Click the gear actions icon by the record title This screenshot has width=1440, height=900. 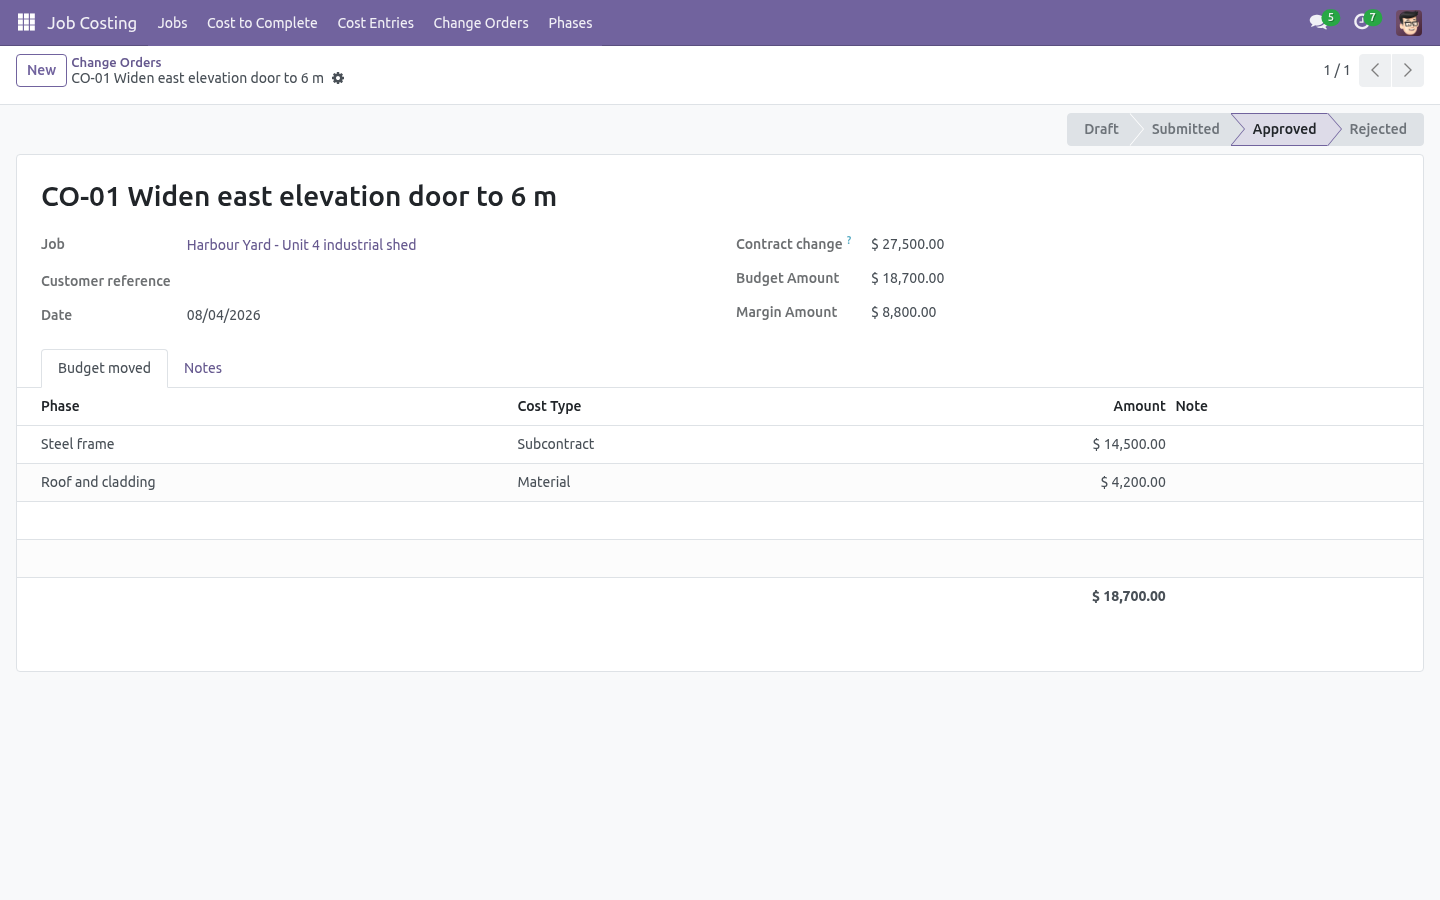[x=338, y=78]
